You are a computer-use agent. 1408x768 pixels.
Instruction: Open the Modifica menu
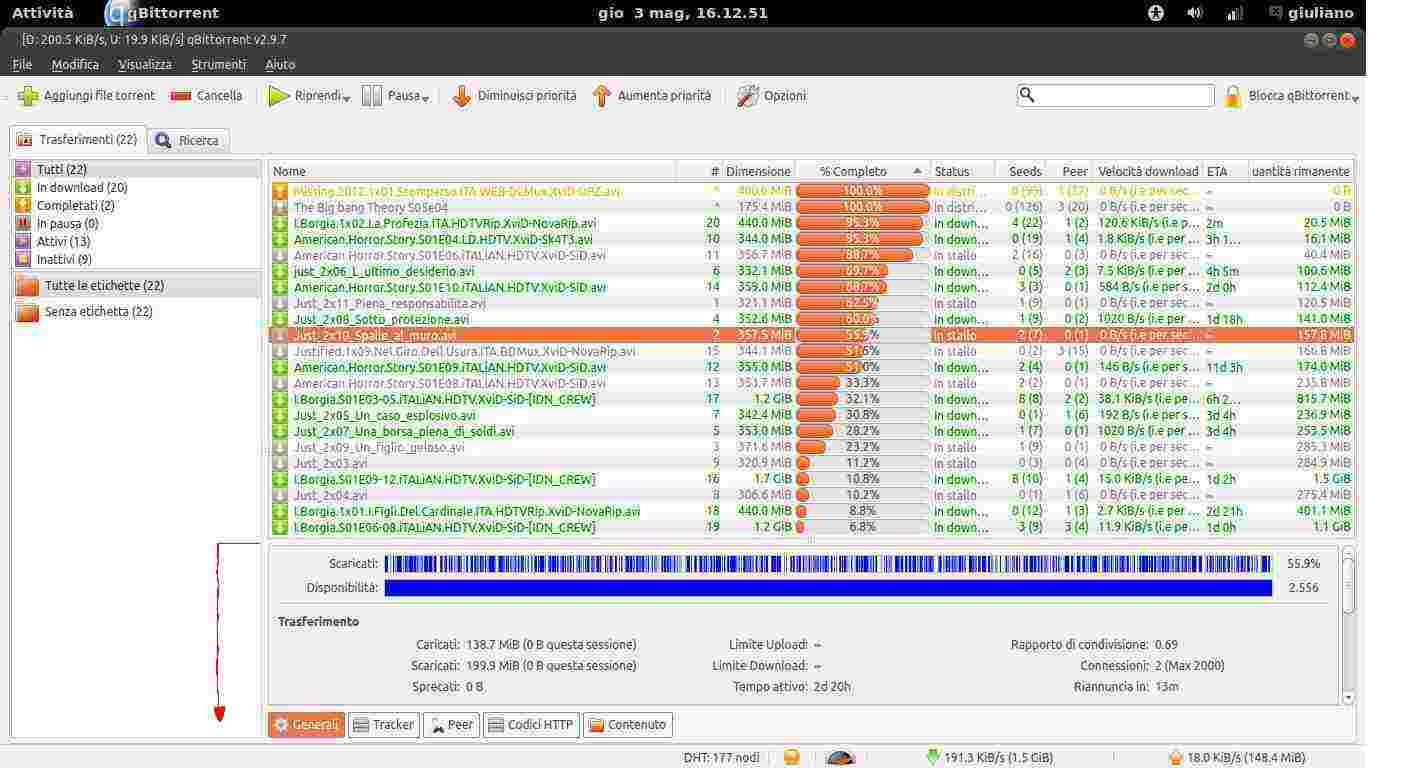coord(75,64)
